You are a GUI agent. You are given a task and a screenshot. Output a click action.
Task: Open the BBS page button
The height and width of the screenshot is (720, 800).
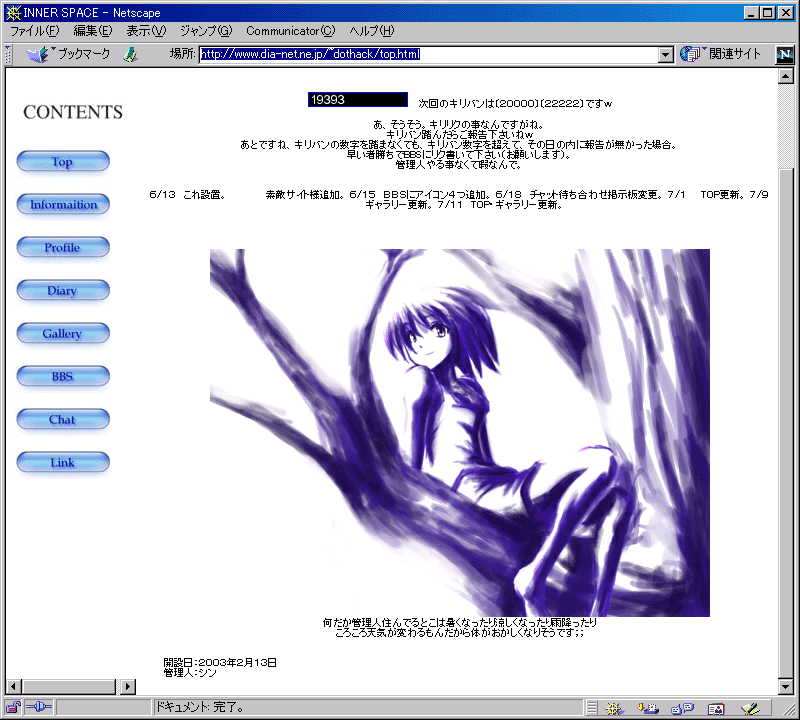pyautogui.click(x=63, y=376)
